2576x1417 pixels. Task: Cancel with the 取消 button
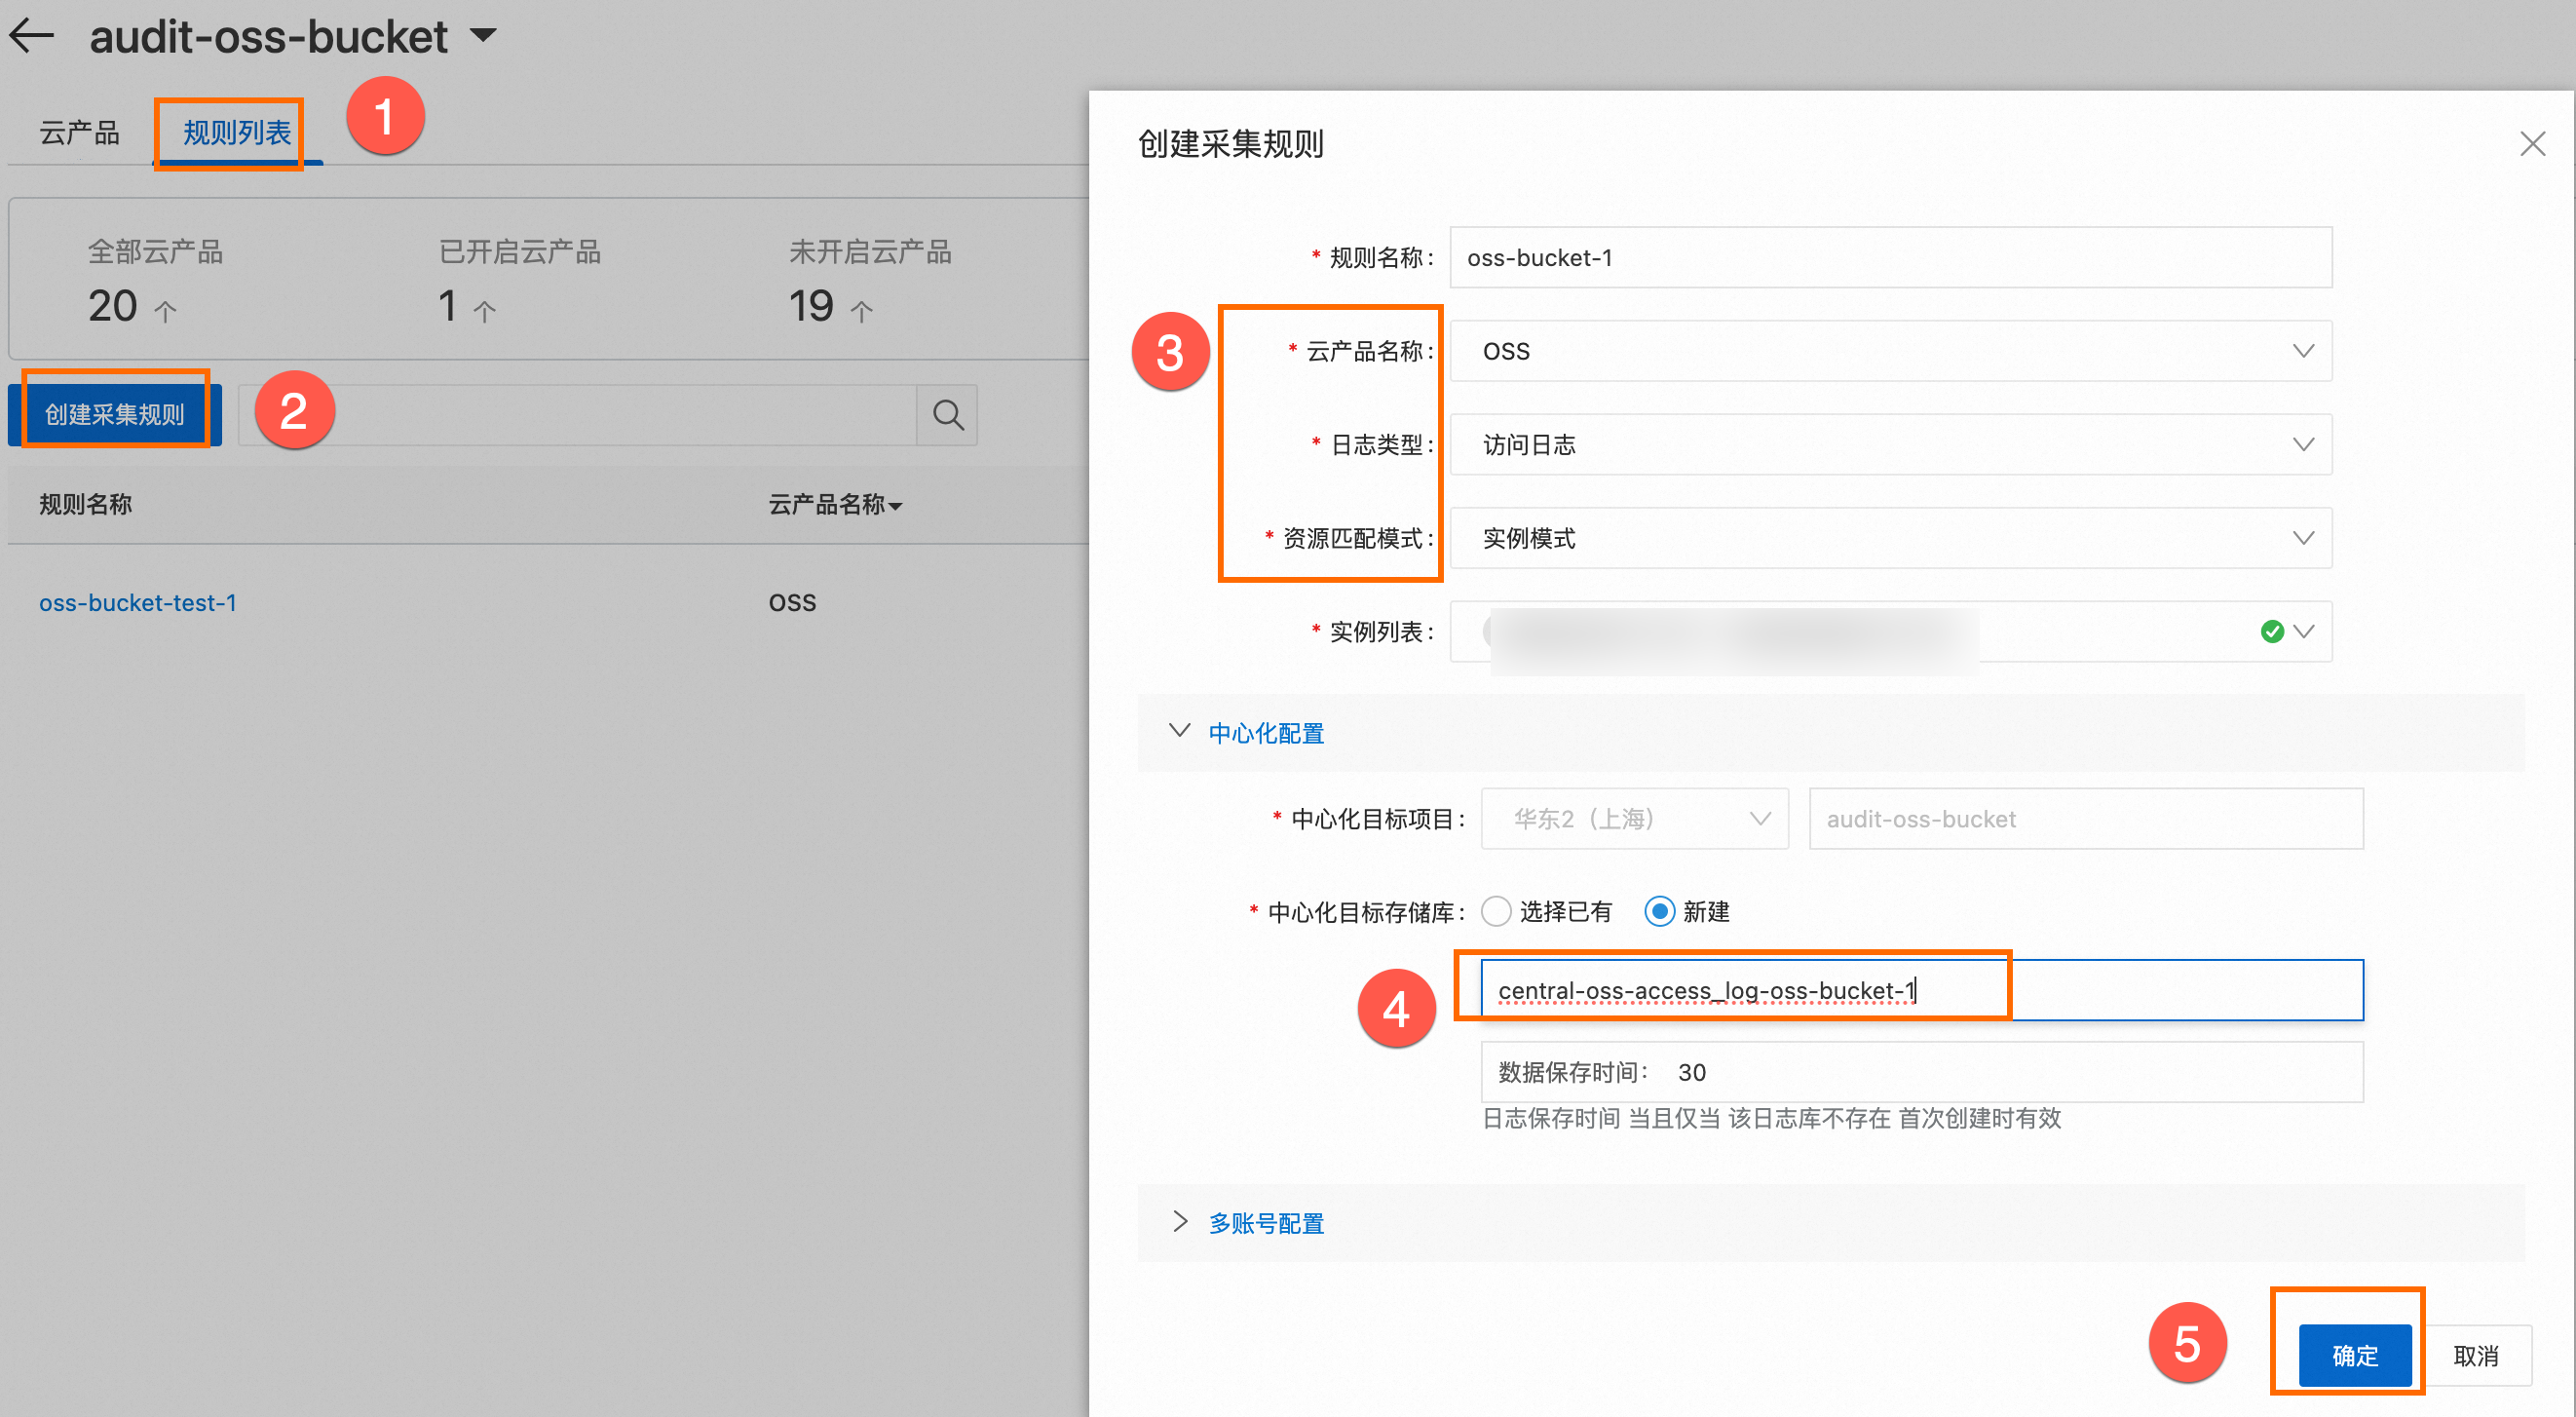click(2475, 1356)
